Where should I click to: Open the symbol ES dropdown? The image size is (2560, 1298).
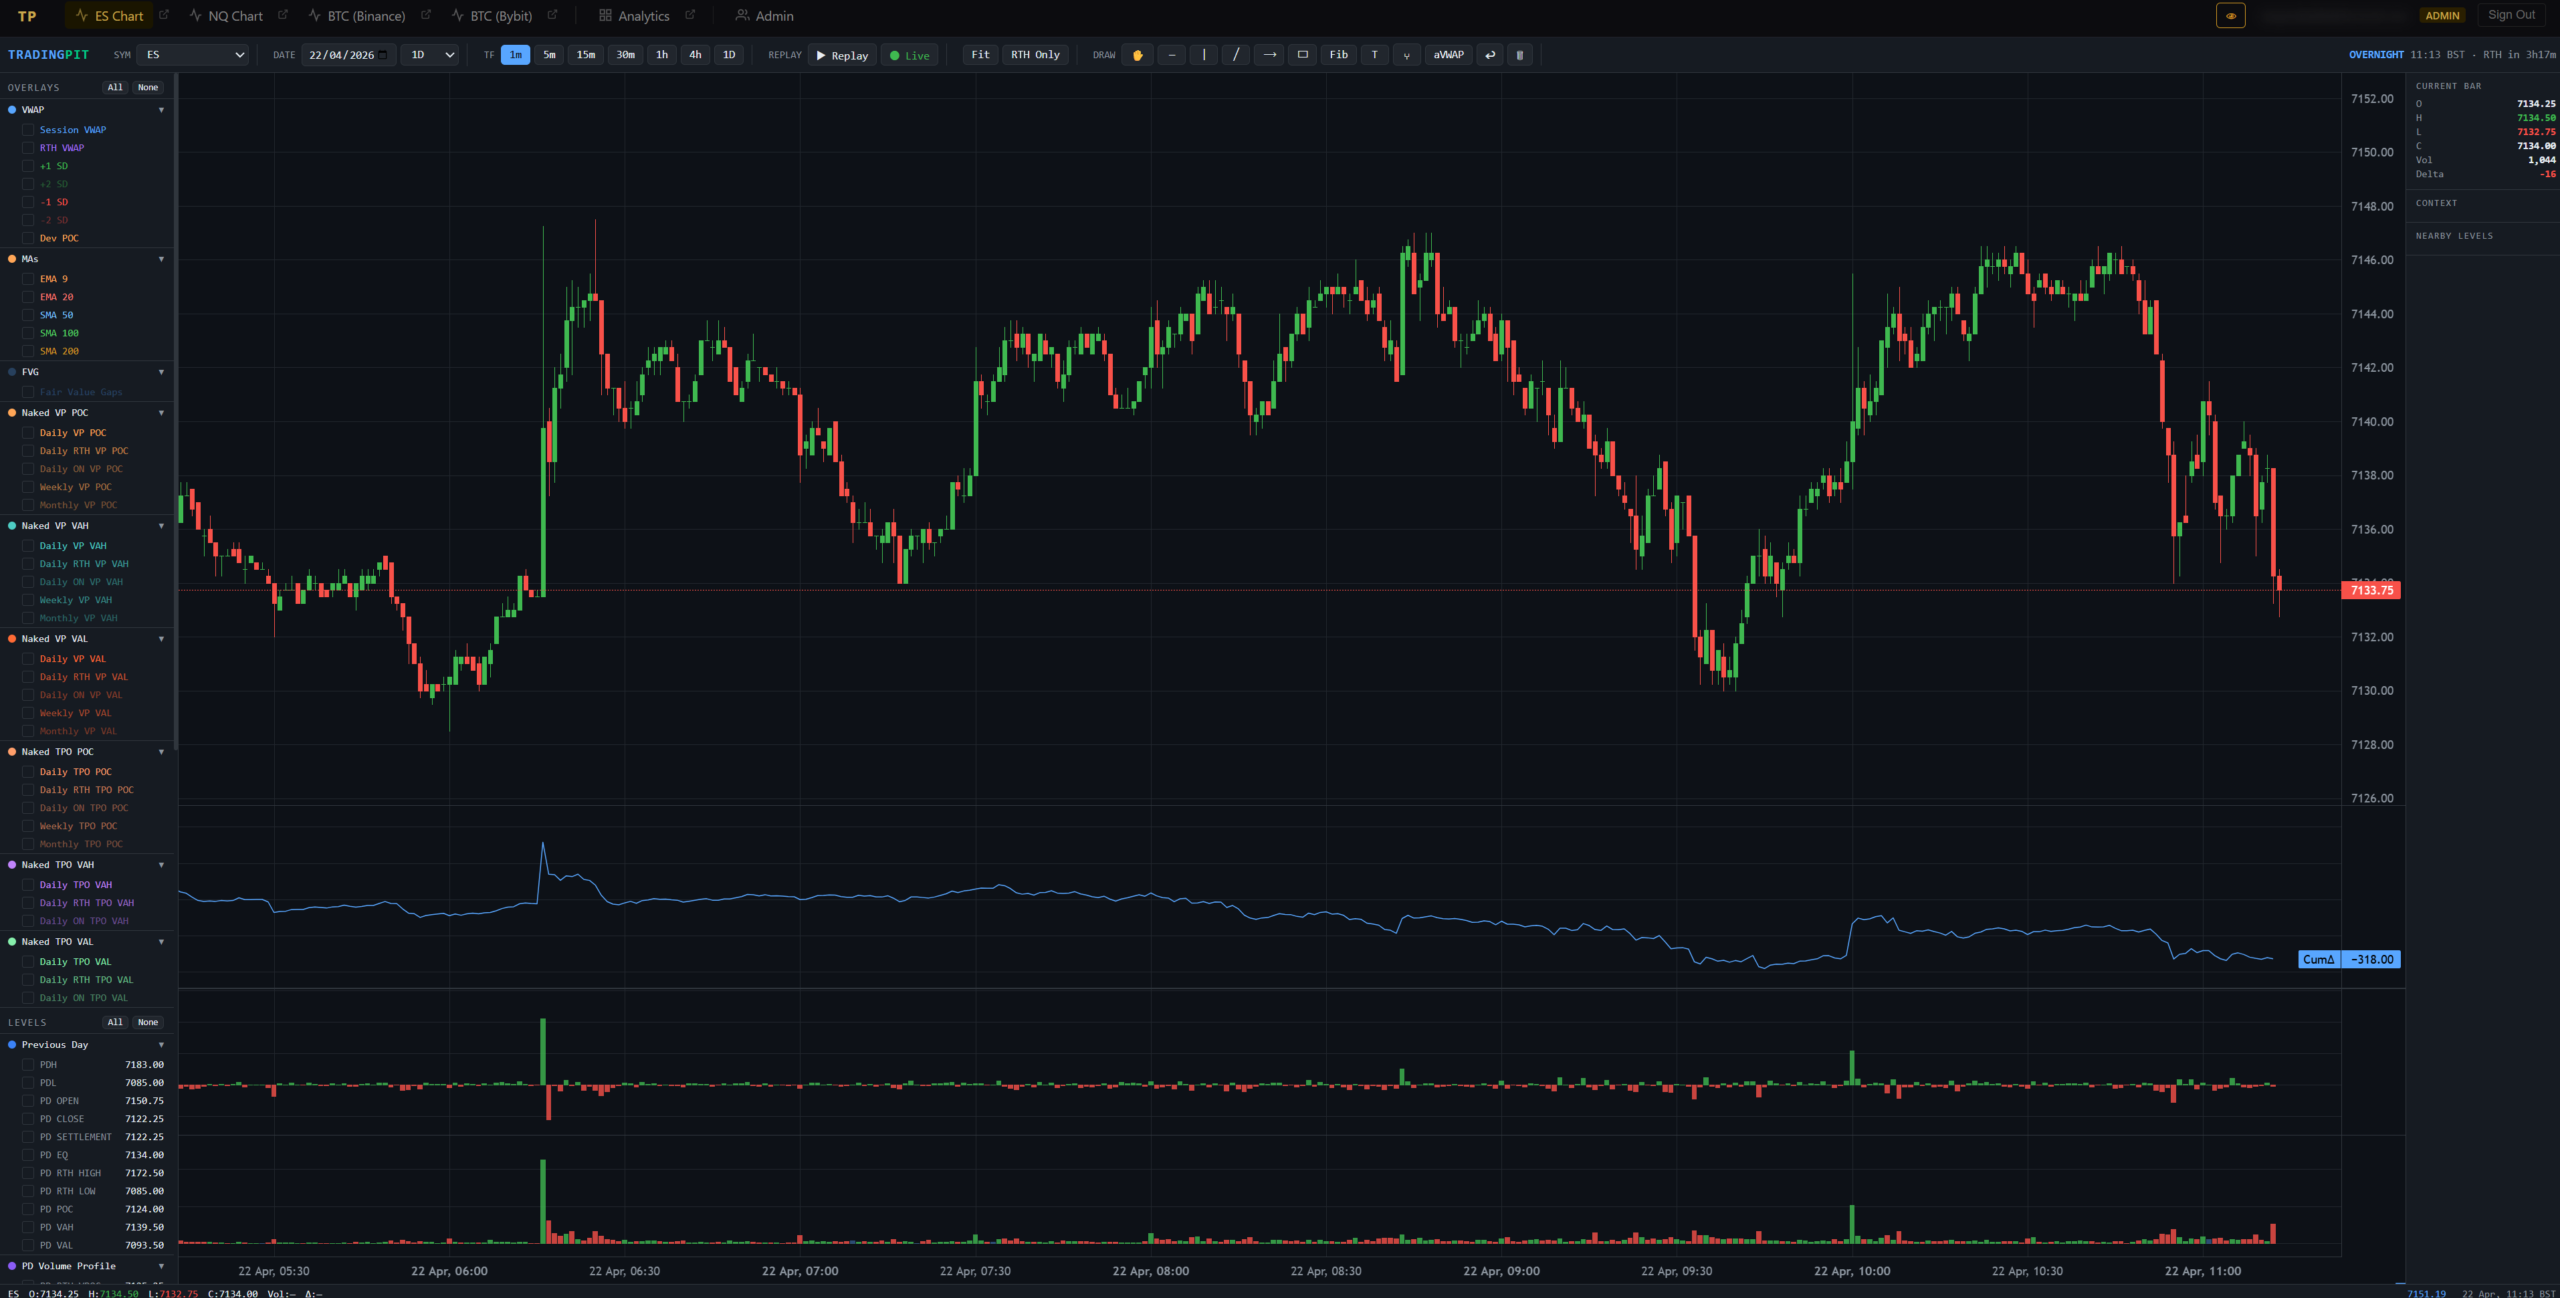tap(193, 55)
